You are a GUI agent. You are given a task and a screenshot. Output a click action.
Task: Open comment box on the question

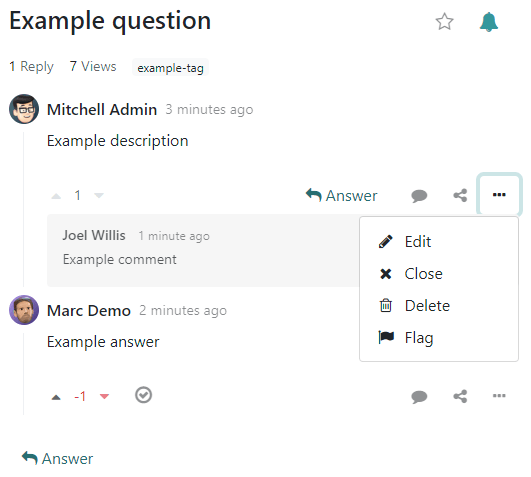[419, 196]
